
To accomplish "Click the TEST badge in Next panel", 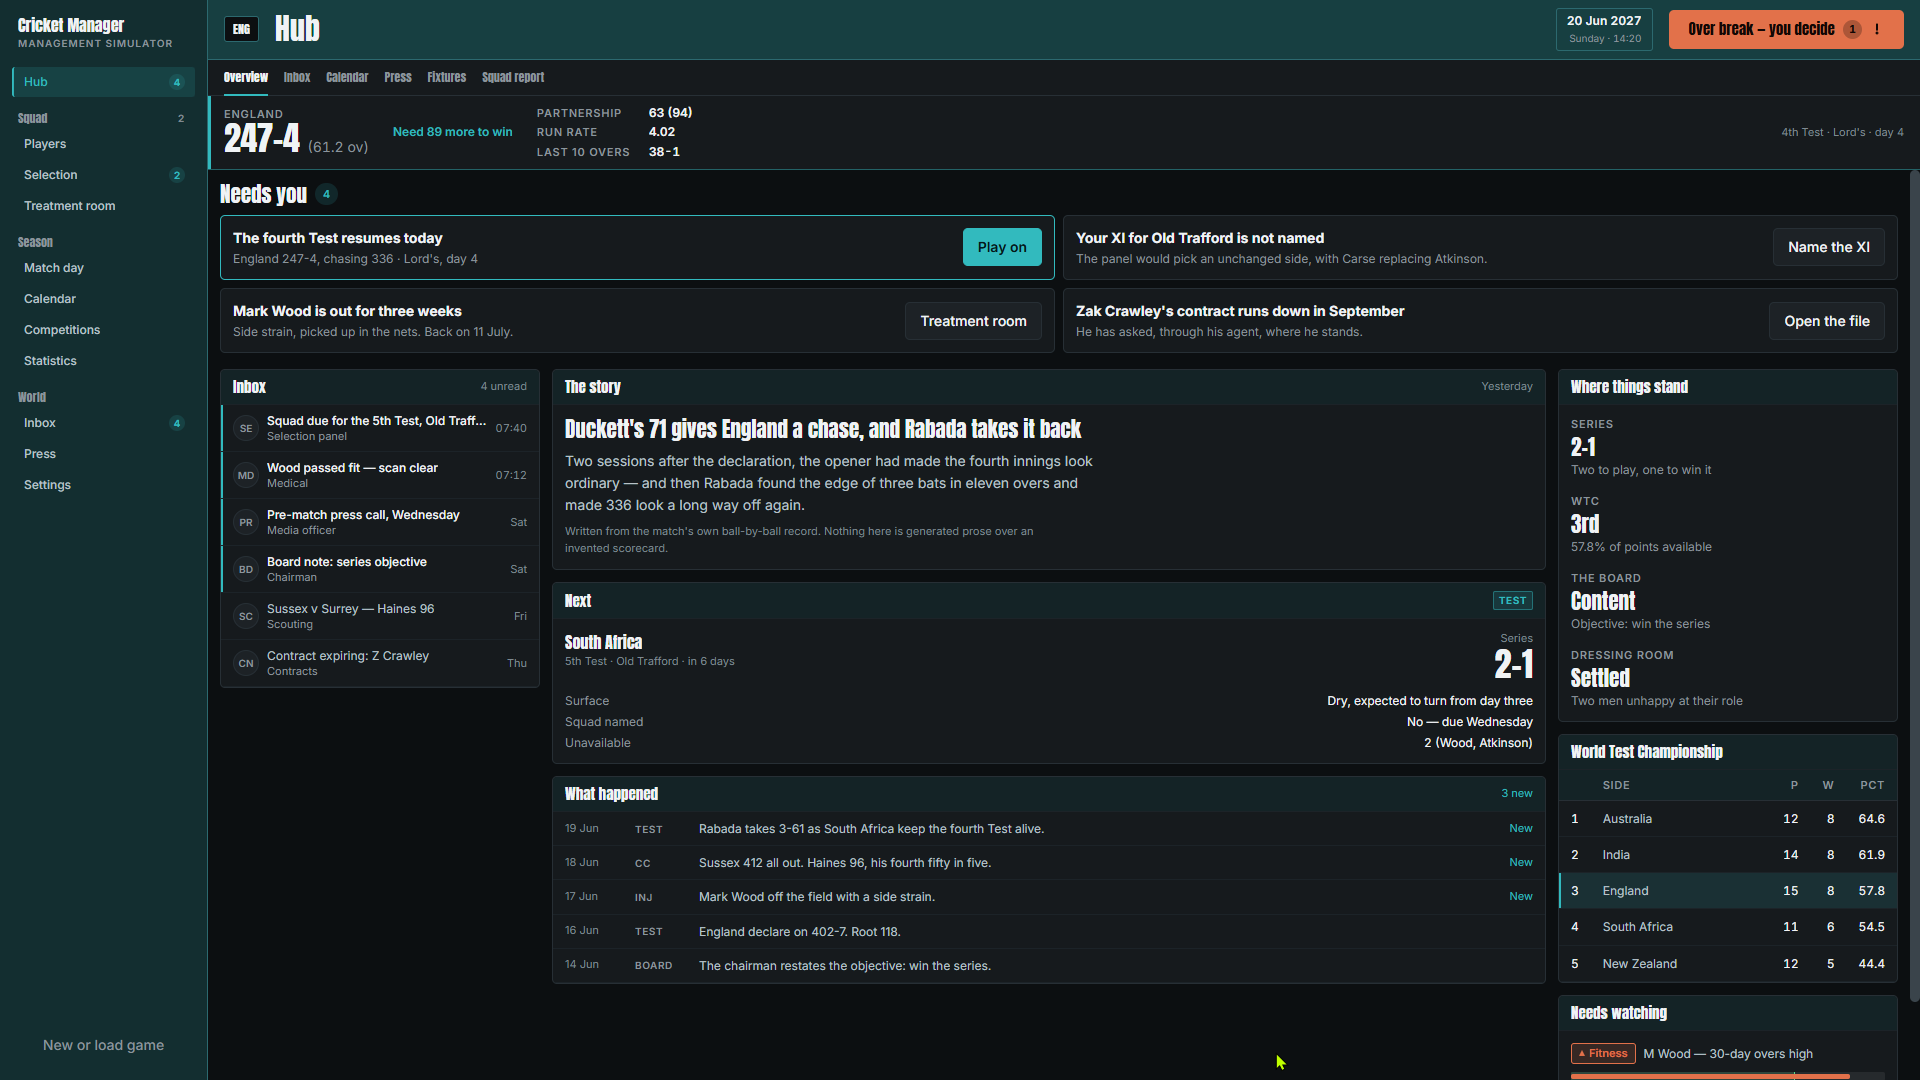I will click(x=1512, y=600).
